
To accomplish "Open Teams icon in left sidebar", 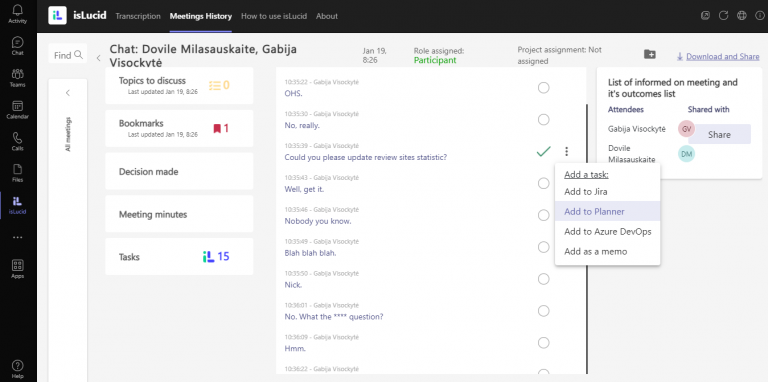I will (18, 74).
